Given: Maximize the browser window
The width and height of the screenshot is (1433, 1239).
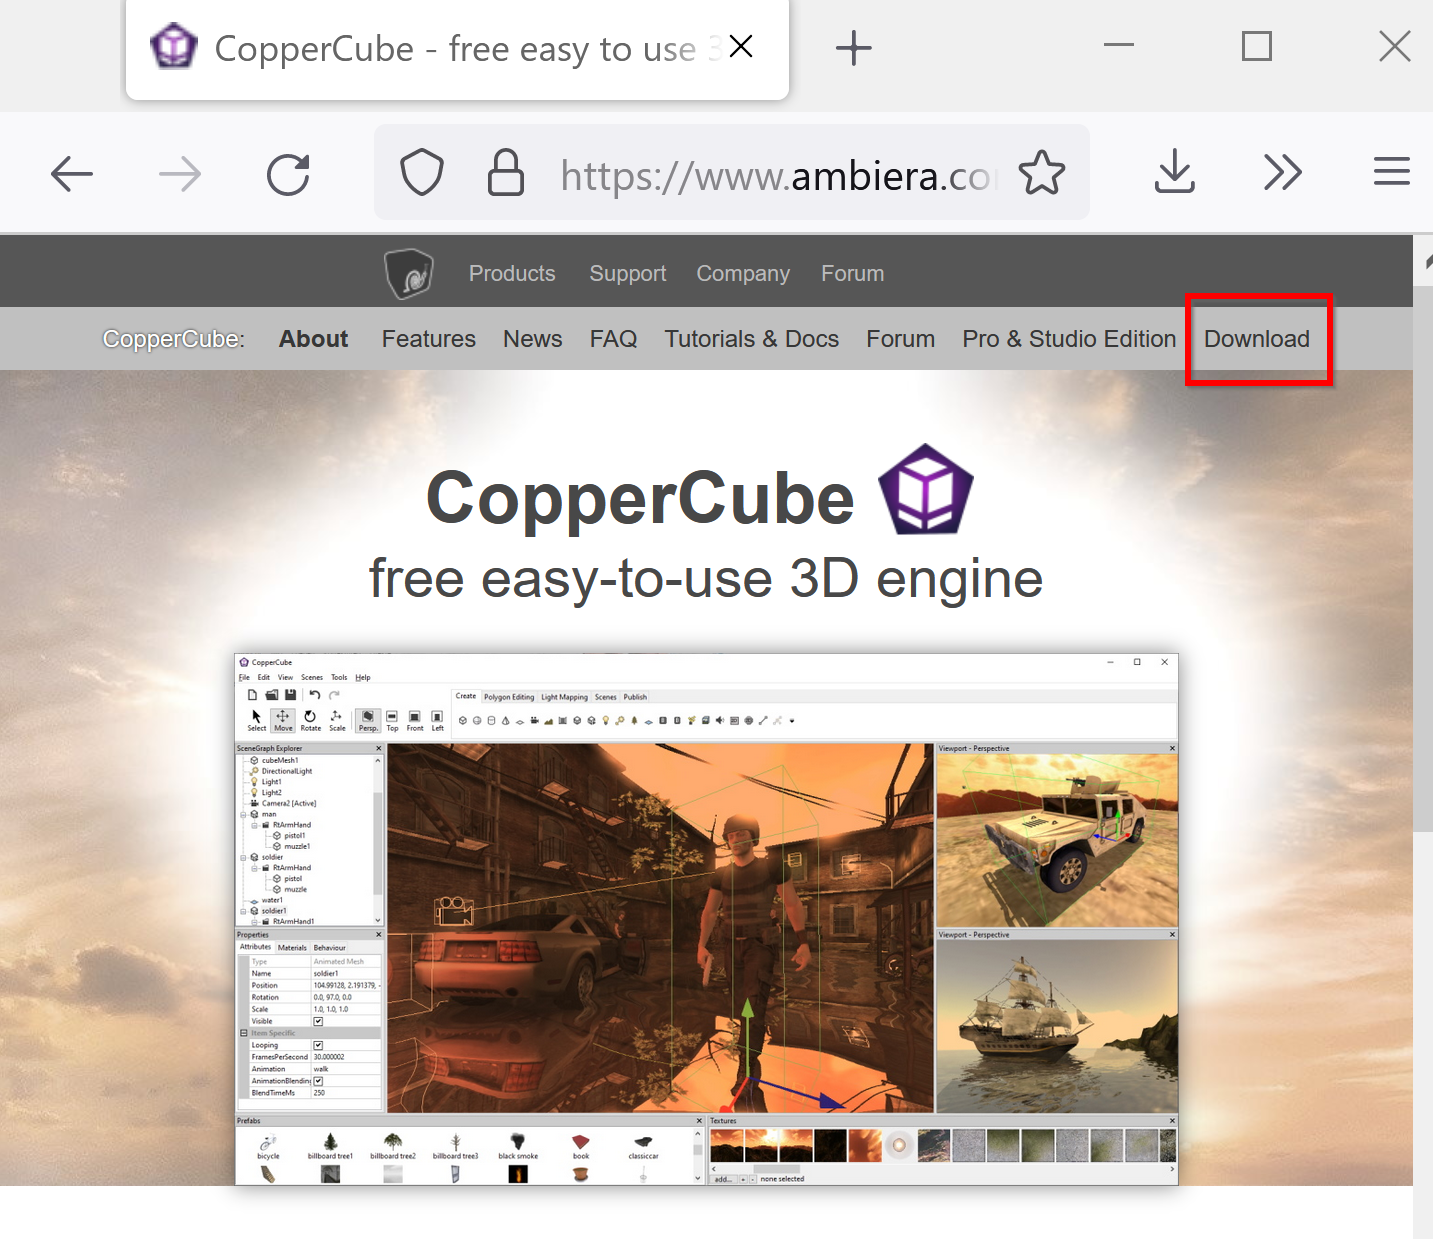Looking at the screenshot, I should 1257,46.
